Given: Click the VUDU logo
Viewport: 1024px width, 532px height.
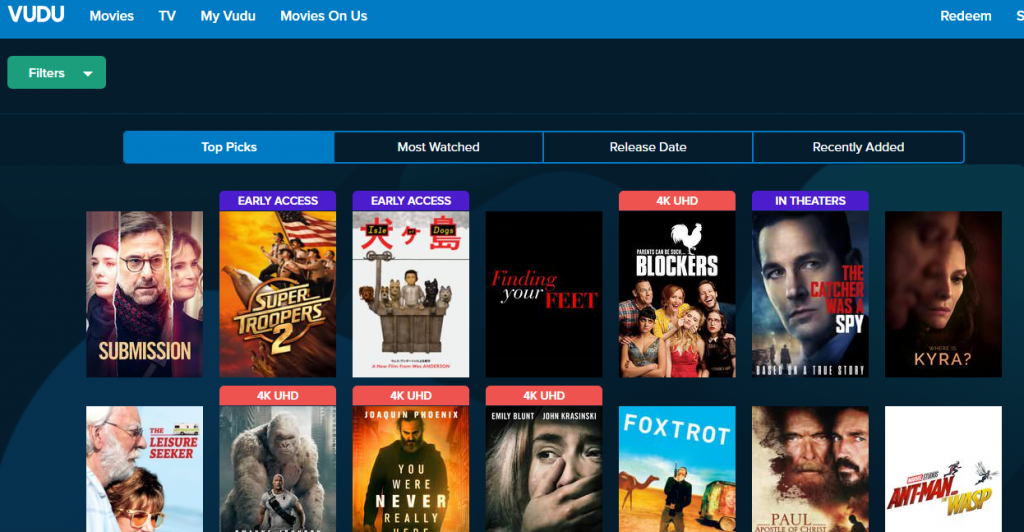Looking at the screenshot, I should pos(36,14).
